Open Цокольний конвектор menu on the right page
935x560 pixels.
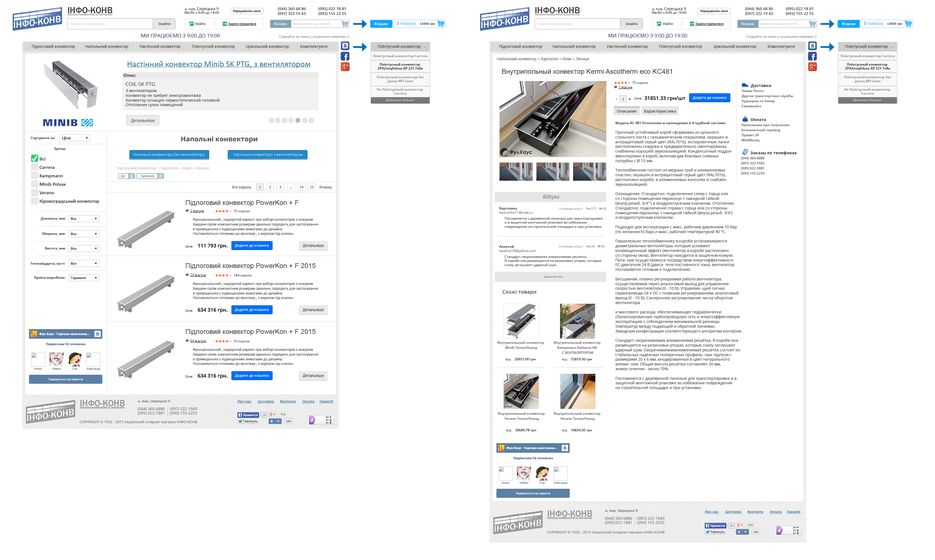coord(735,46)
